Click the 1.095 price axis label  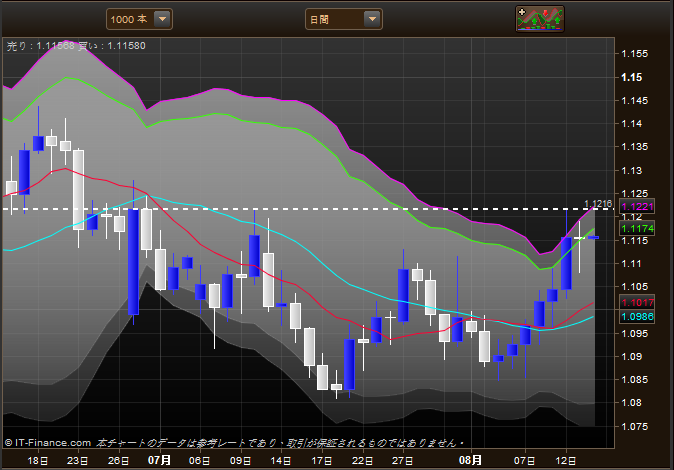[634, 333]
